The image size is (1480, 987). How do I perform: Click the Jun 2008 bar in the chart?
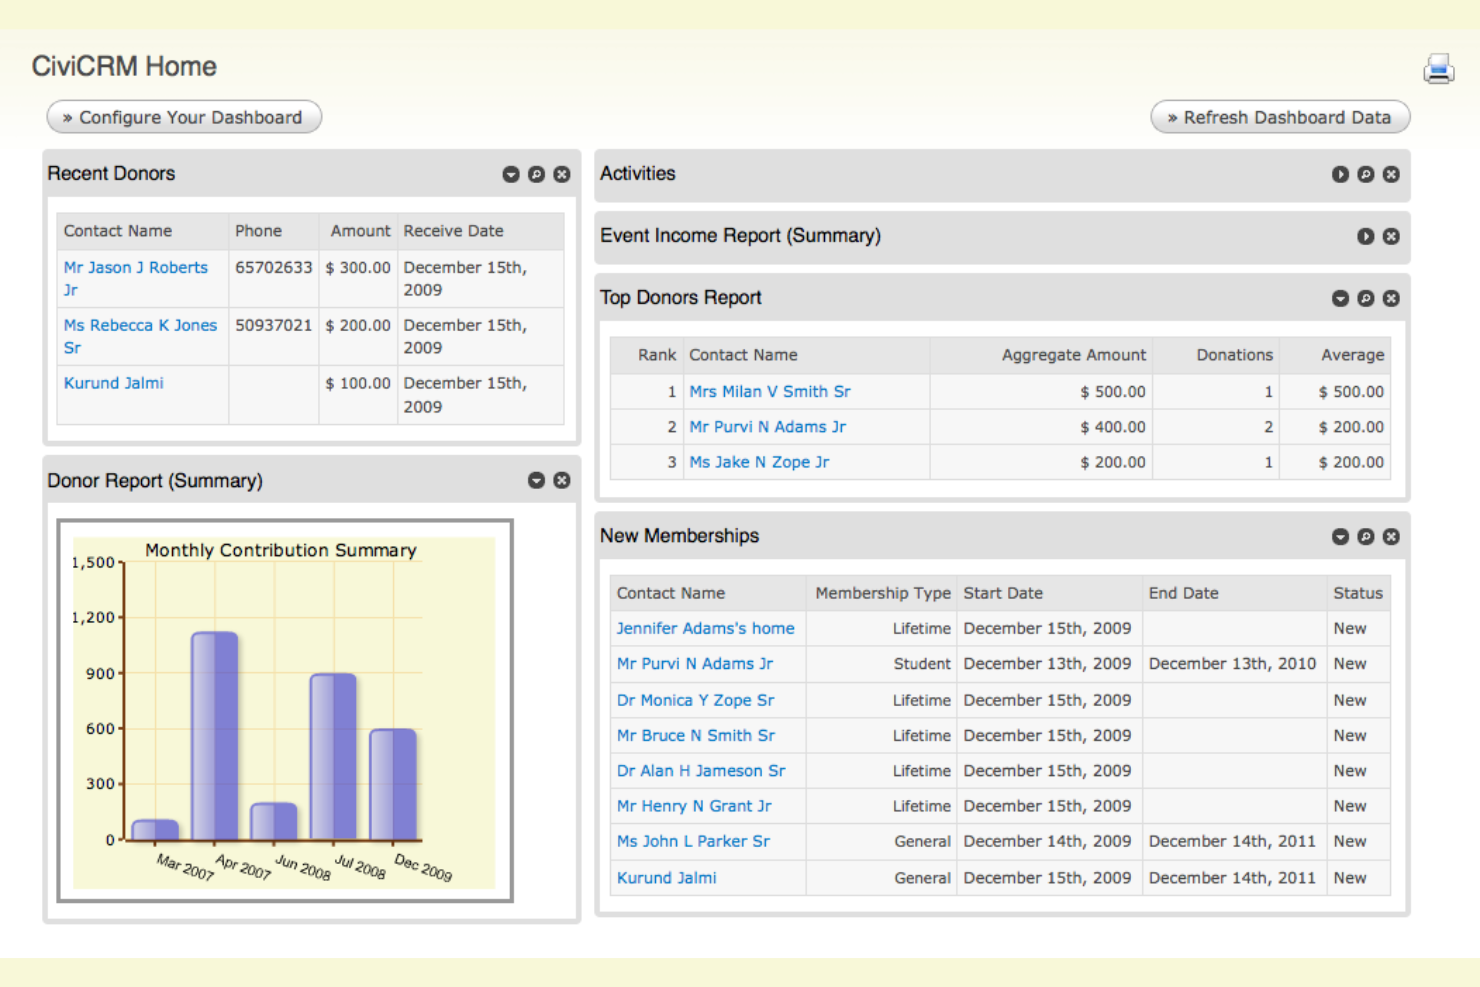[274, 821]
